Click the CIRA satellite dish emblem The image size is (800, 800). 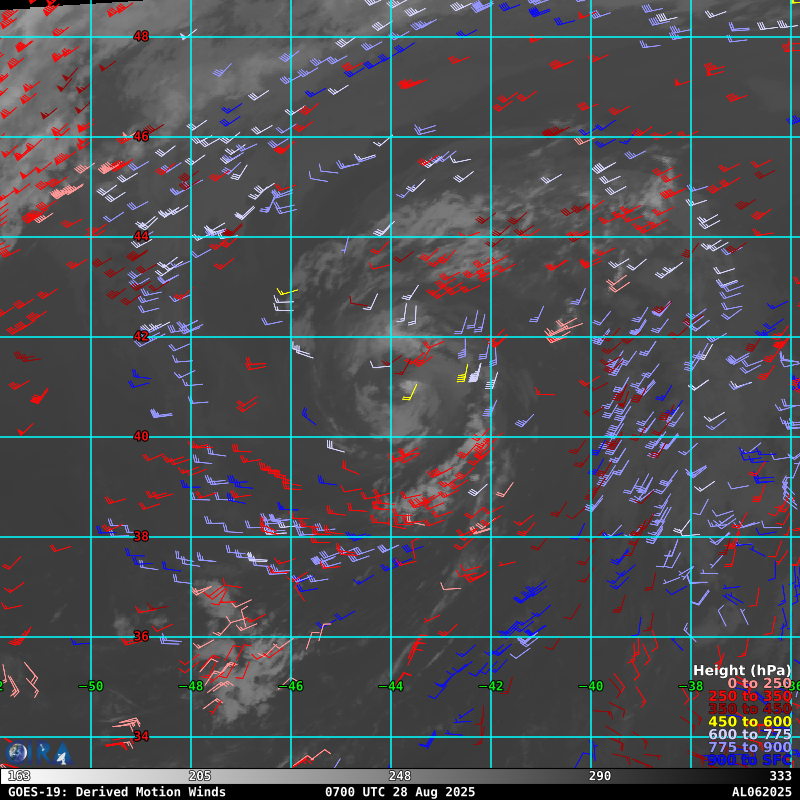[61, 755]
